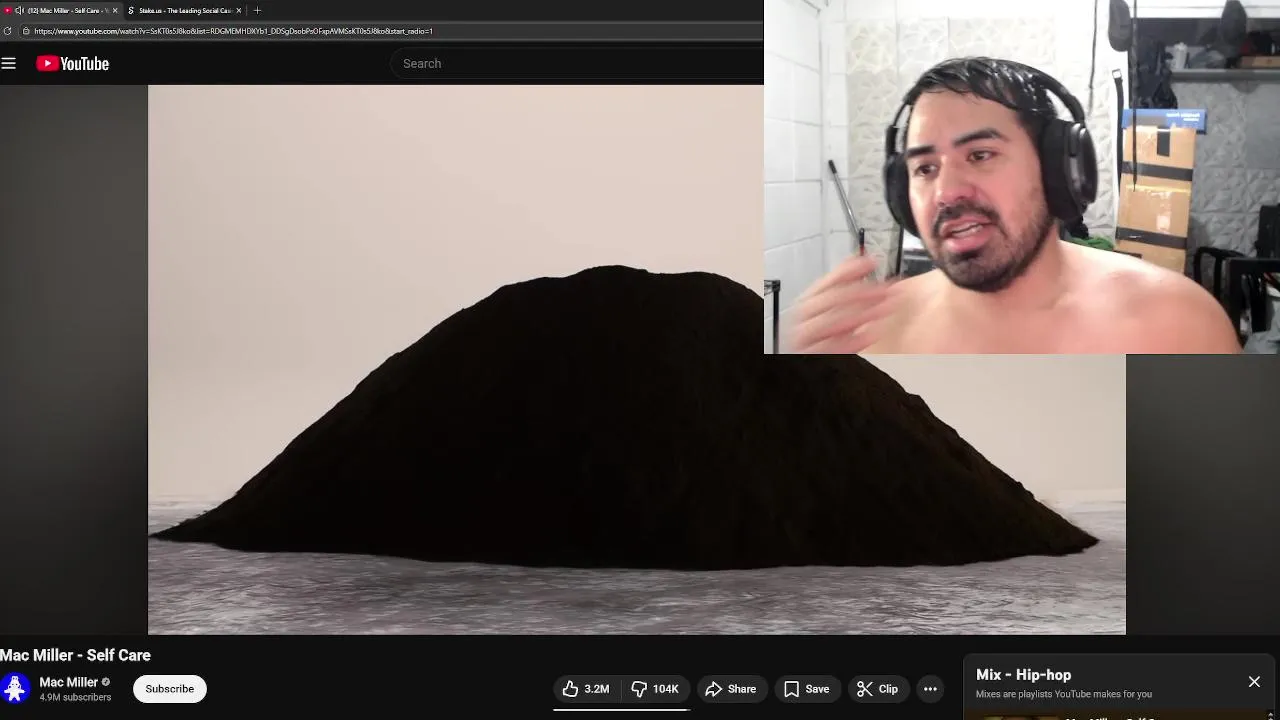The height and width of the screenshot is (720, 1280).
Task: Select the YouTube URL in the address bar
Action: click(x=233, y=31)
